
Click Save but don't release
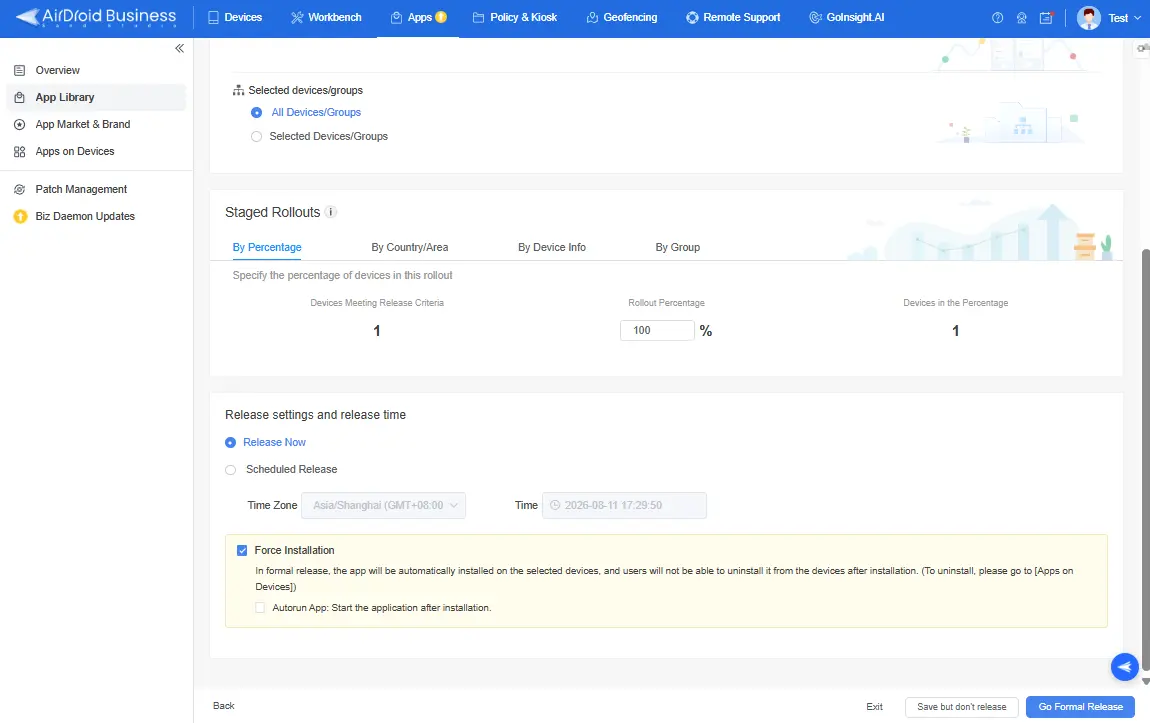[x=962, y=707]
